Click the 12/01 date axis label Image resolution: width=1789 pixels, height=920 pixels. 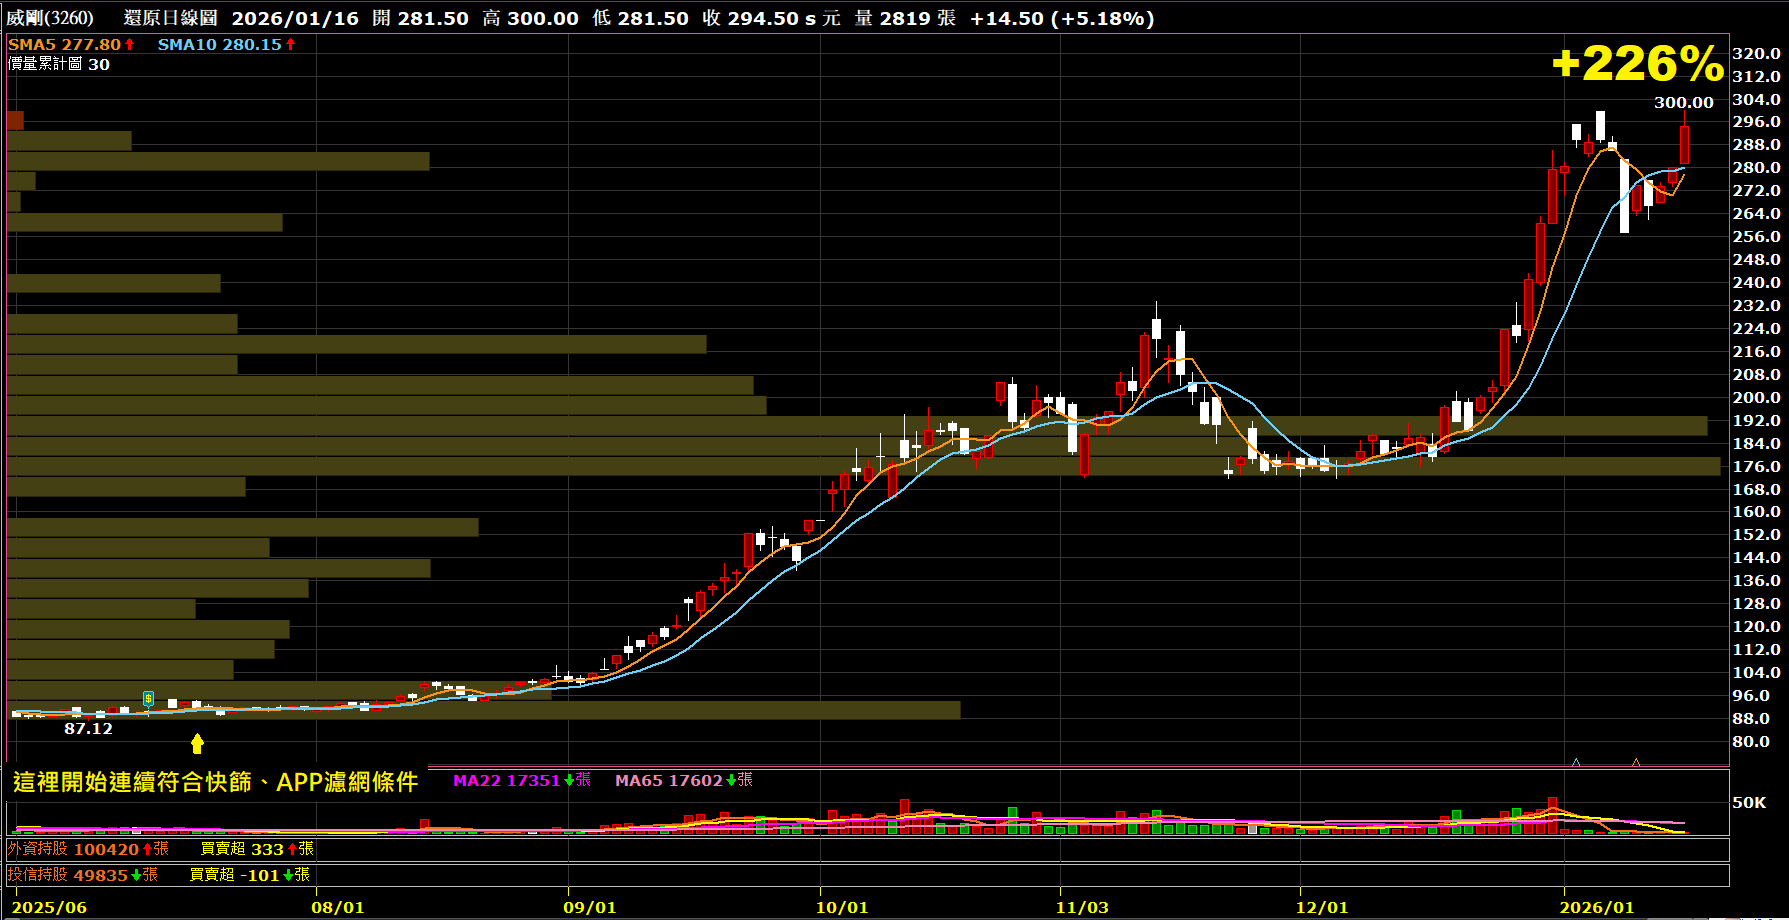(1322, 907)
